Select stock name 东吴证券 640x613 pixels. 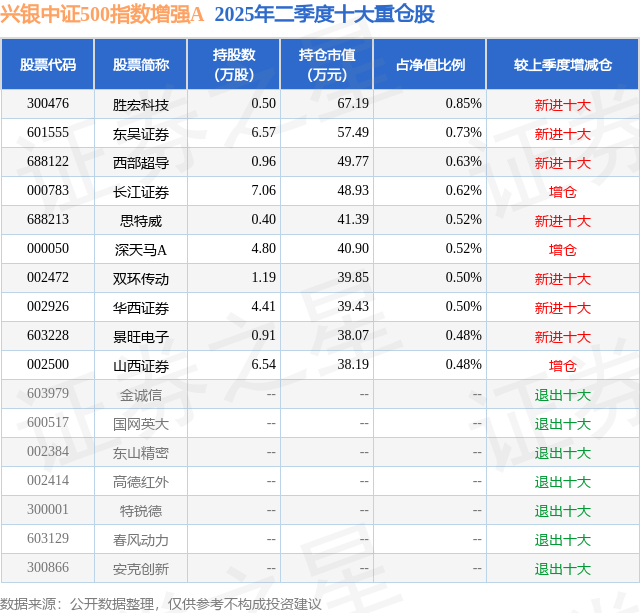[141, 134]
